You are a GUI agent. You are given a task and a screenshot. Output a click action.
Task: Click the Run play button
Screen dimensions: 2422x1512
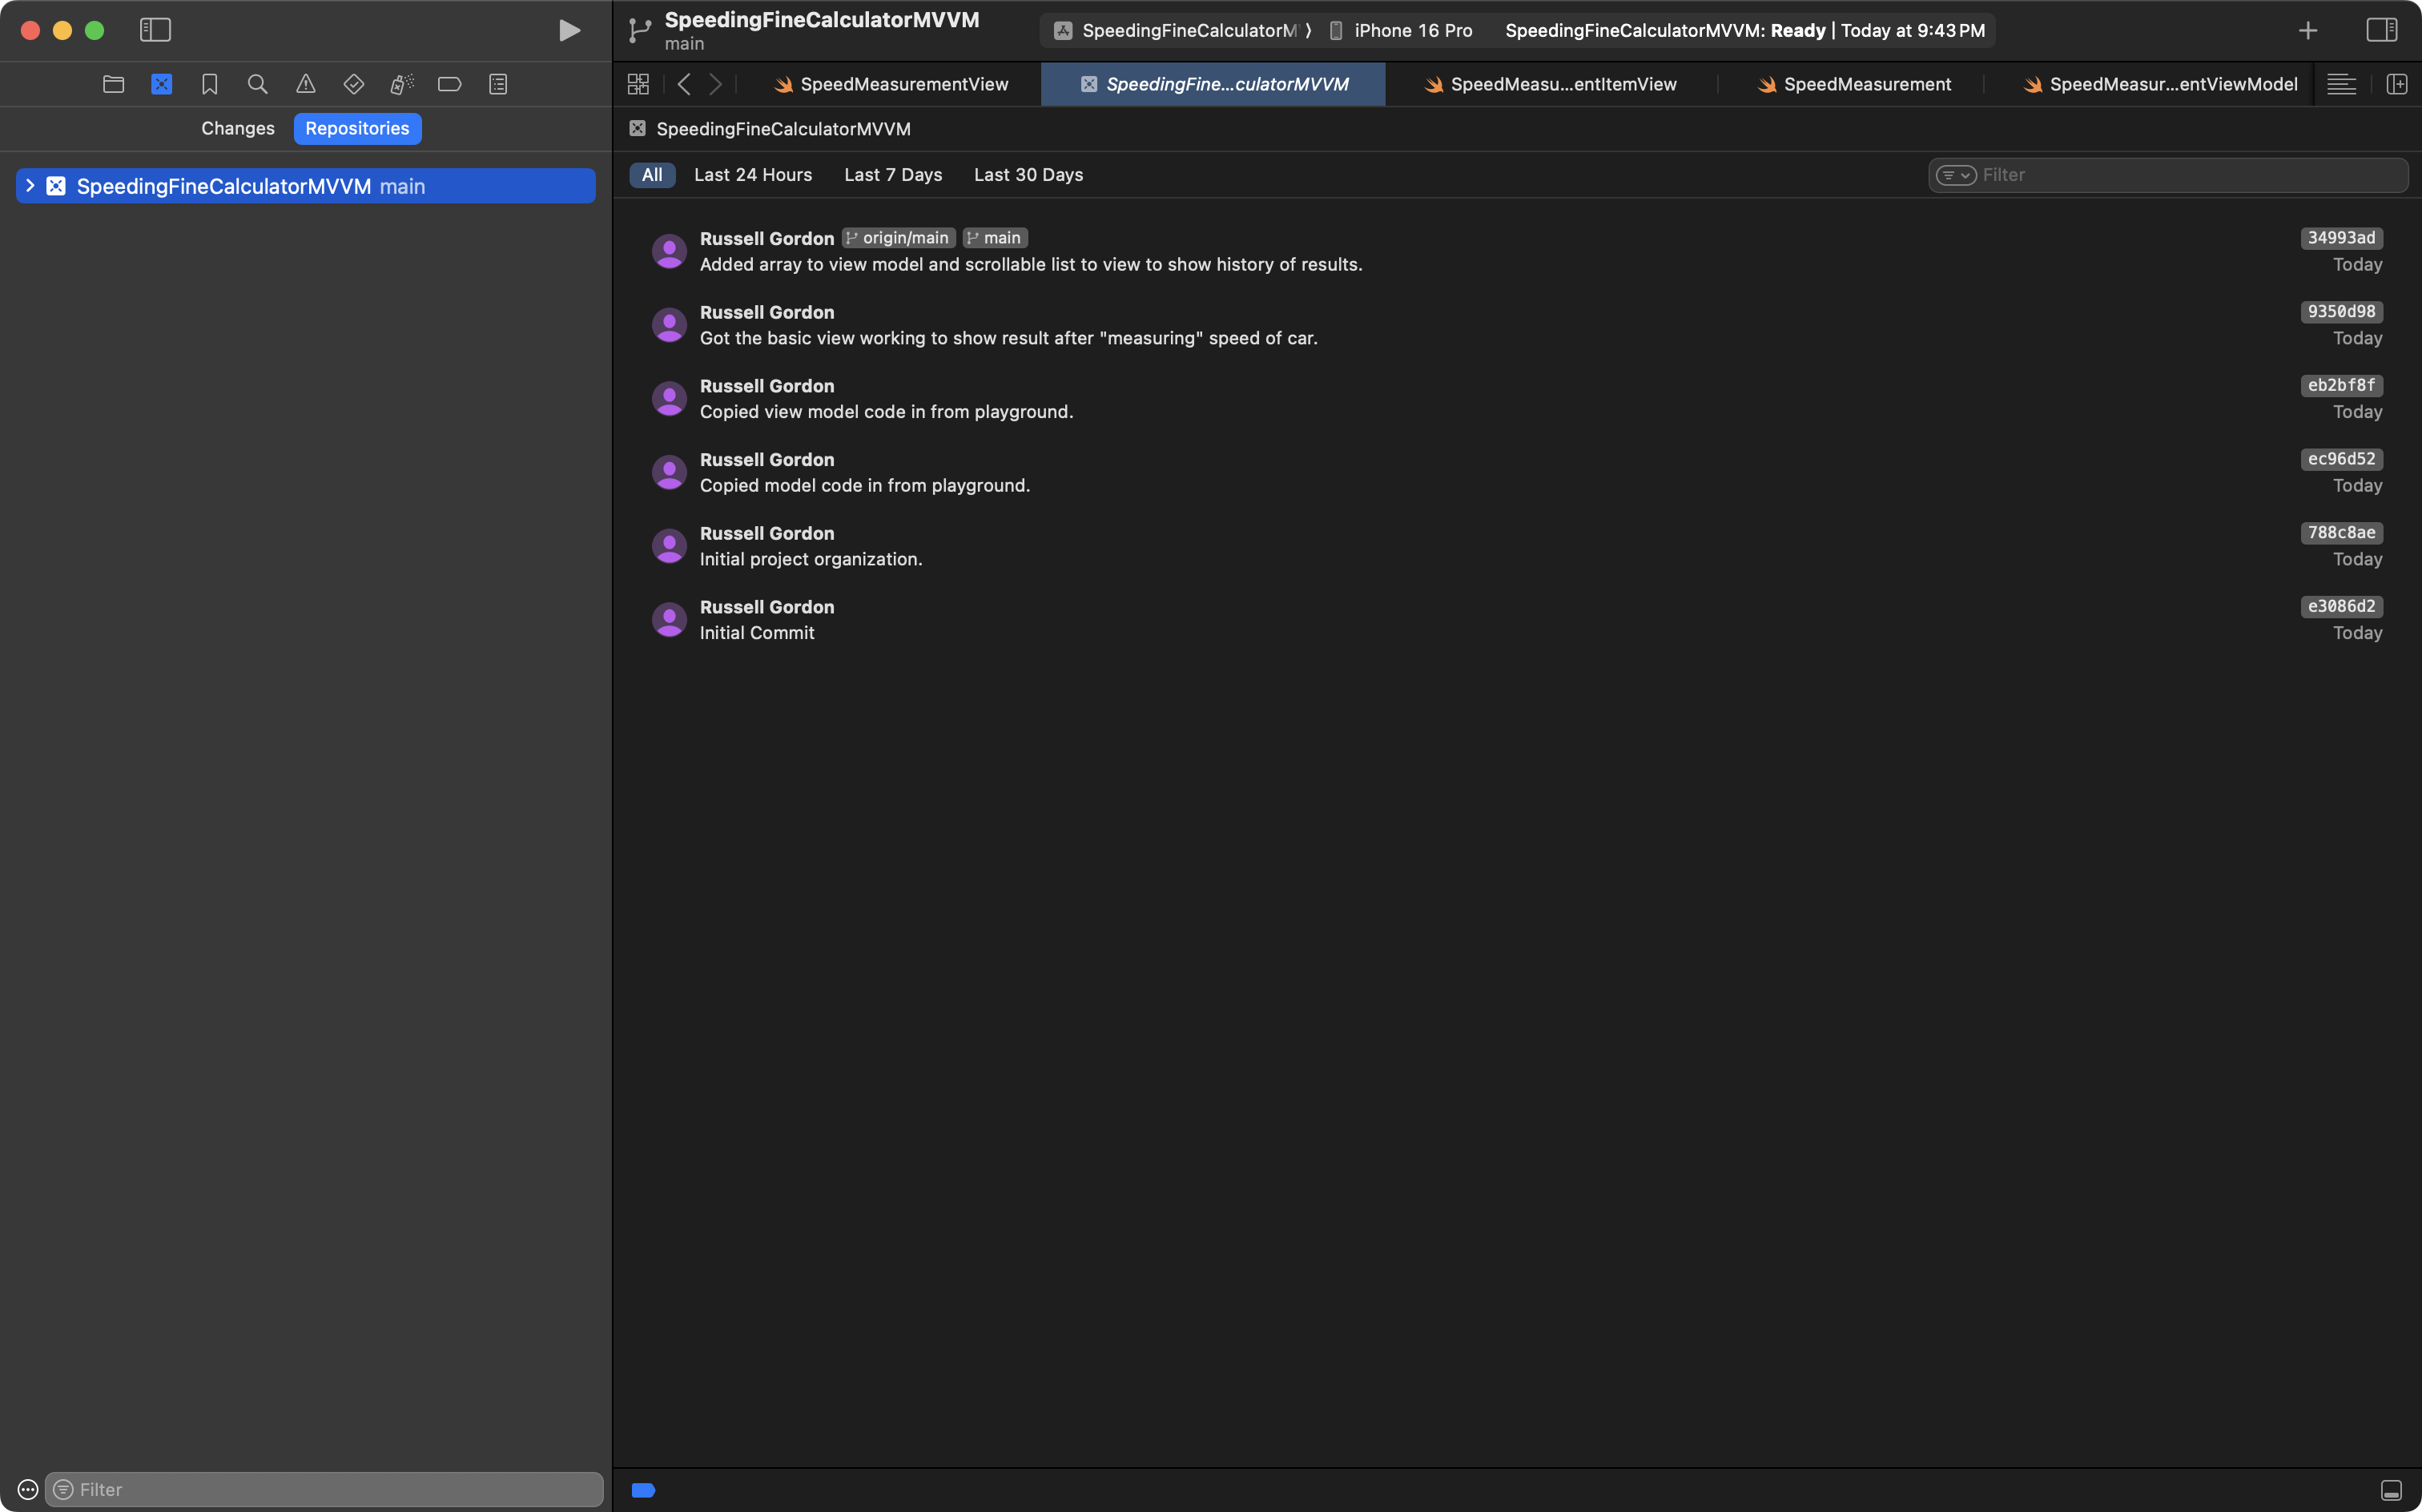(x=569, y=30)
